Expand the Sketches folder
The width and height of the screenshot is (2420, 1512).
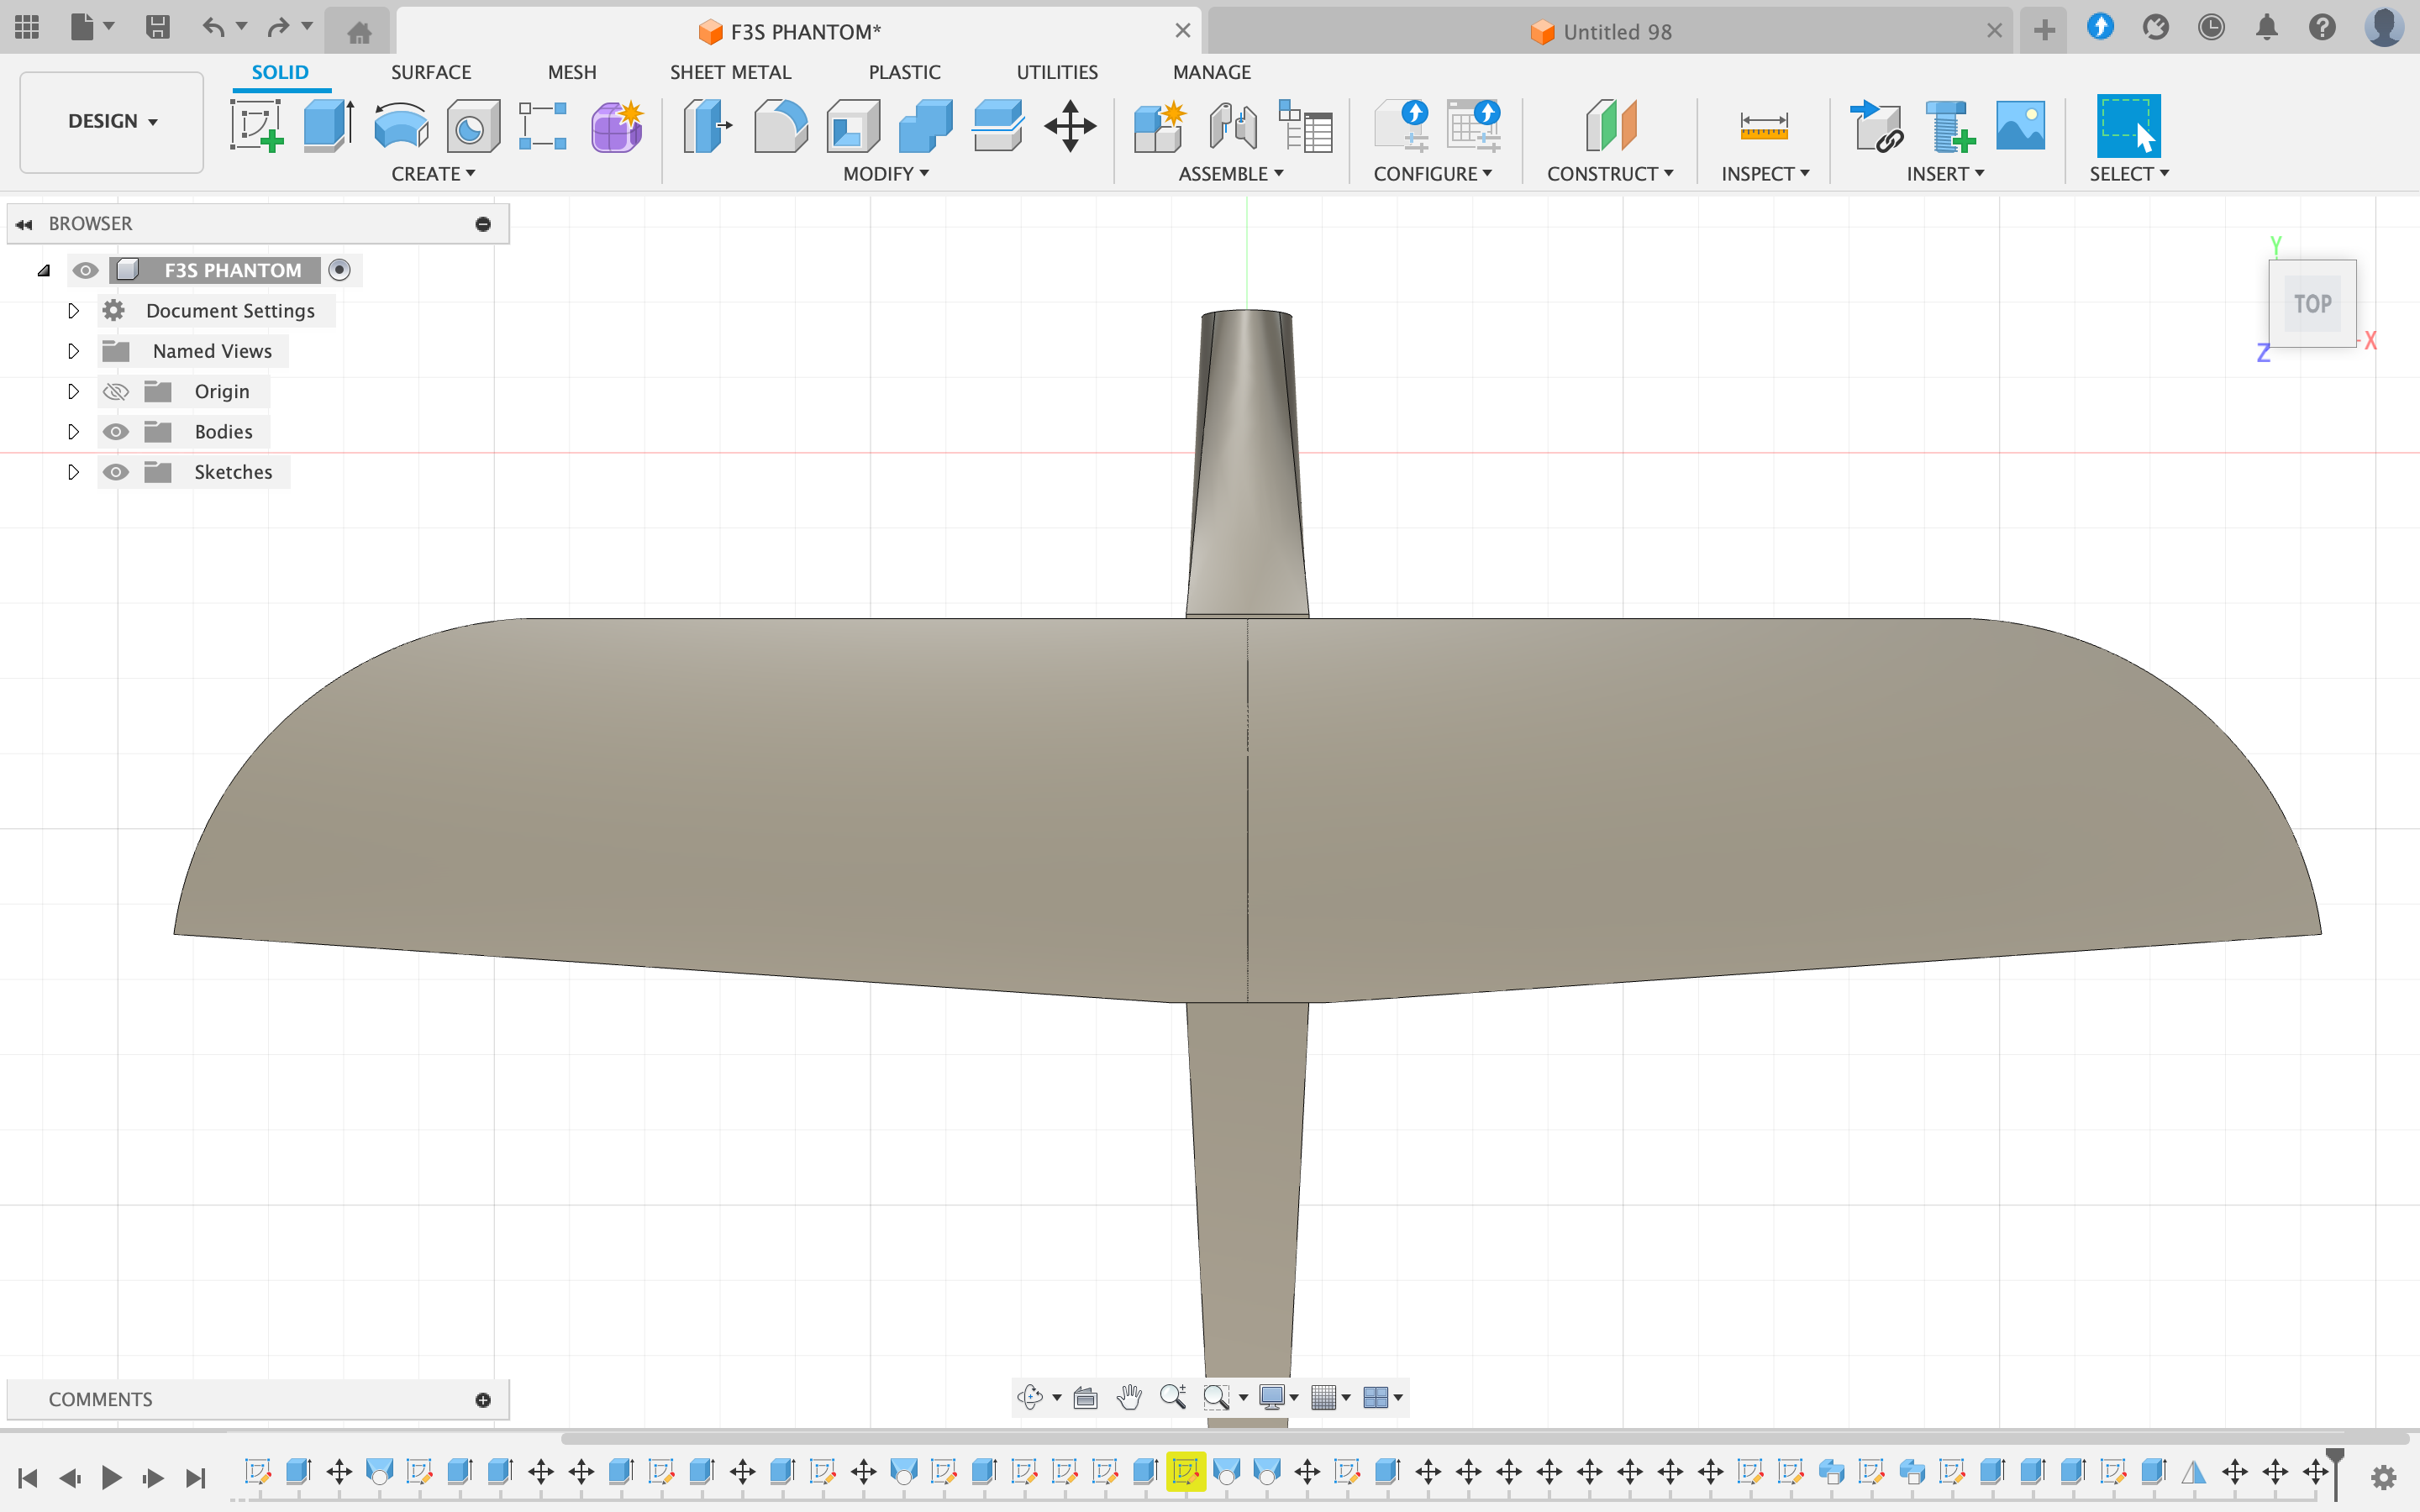(73, 472)
